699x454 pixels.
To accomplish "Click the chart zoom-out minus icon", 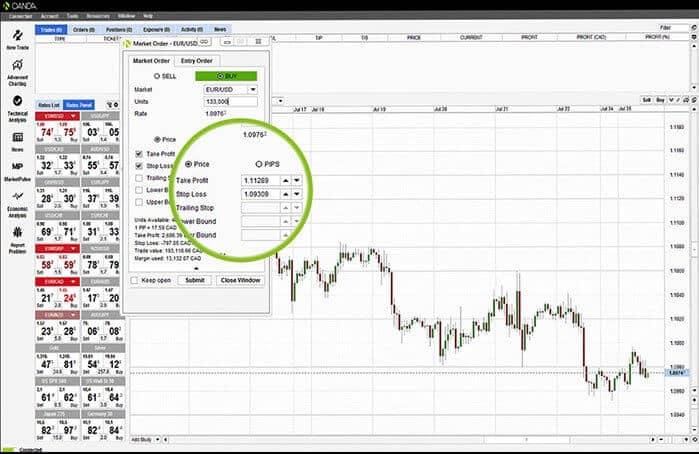I will (661, 440).
